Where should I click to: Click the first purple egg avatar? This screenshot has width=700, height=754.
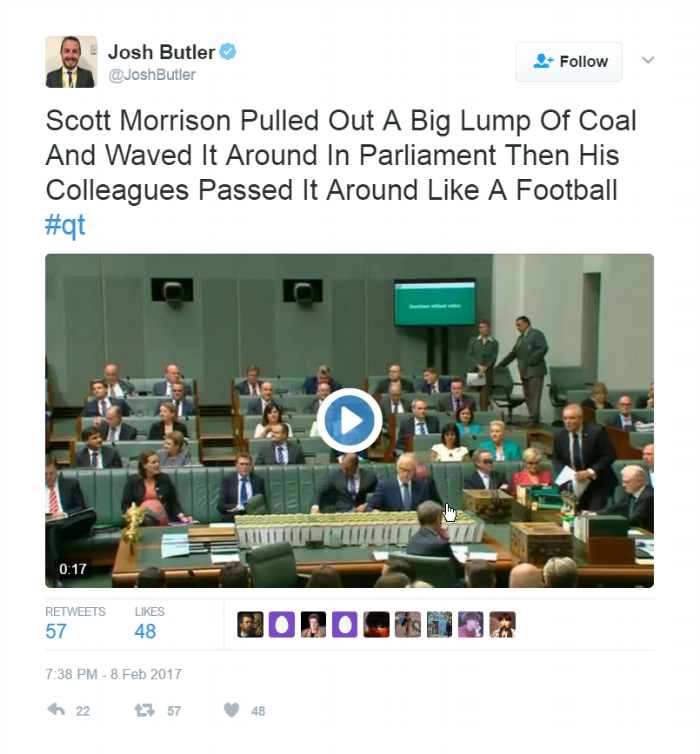tap(282, 625)
